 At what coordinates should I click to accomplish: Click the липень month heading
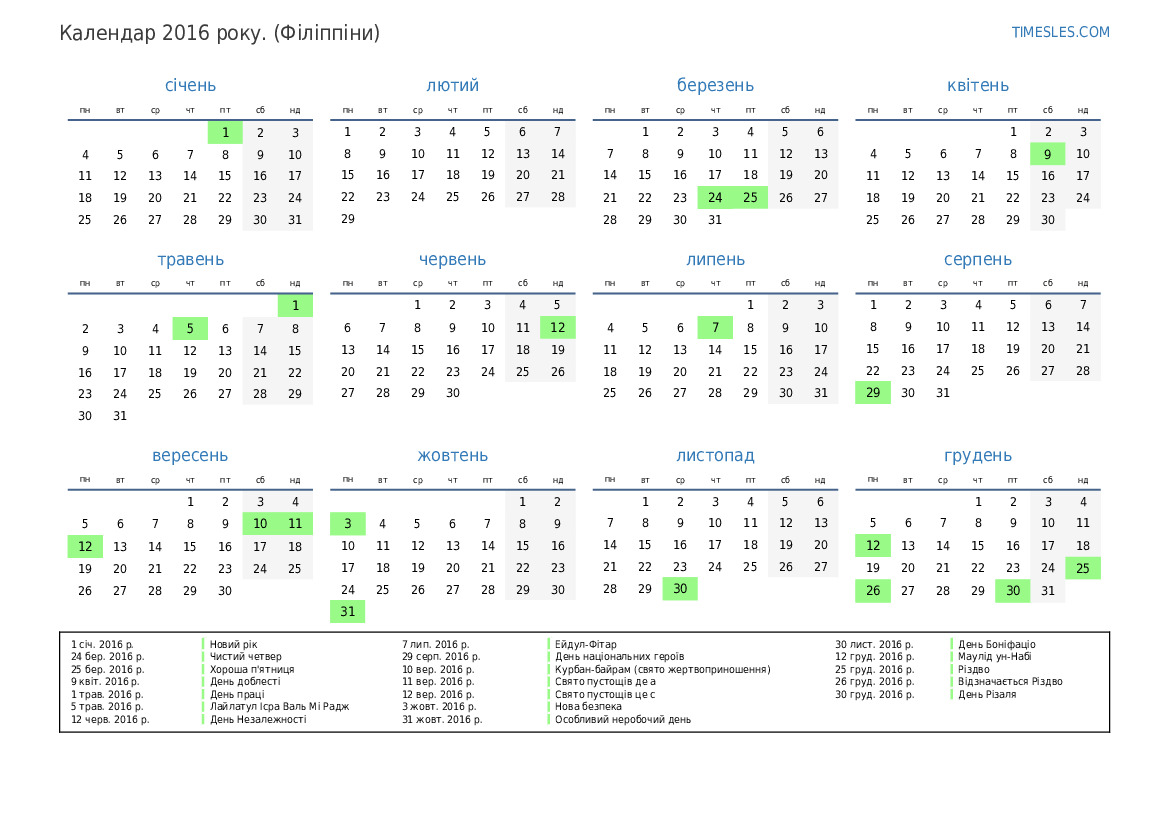coord(715,260)
